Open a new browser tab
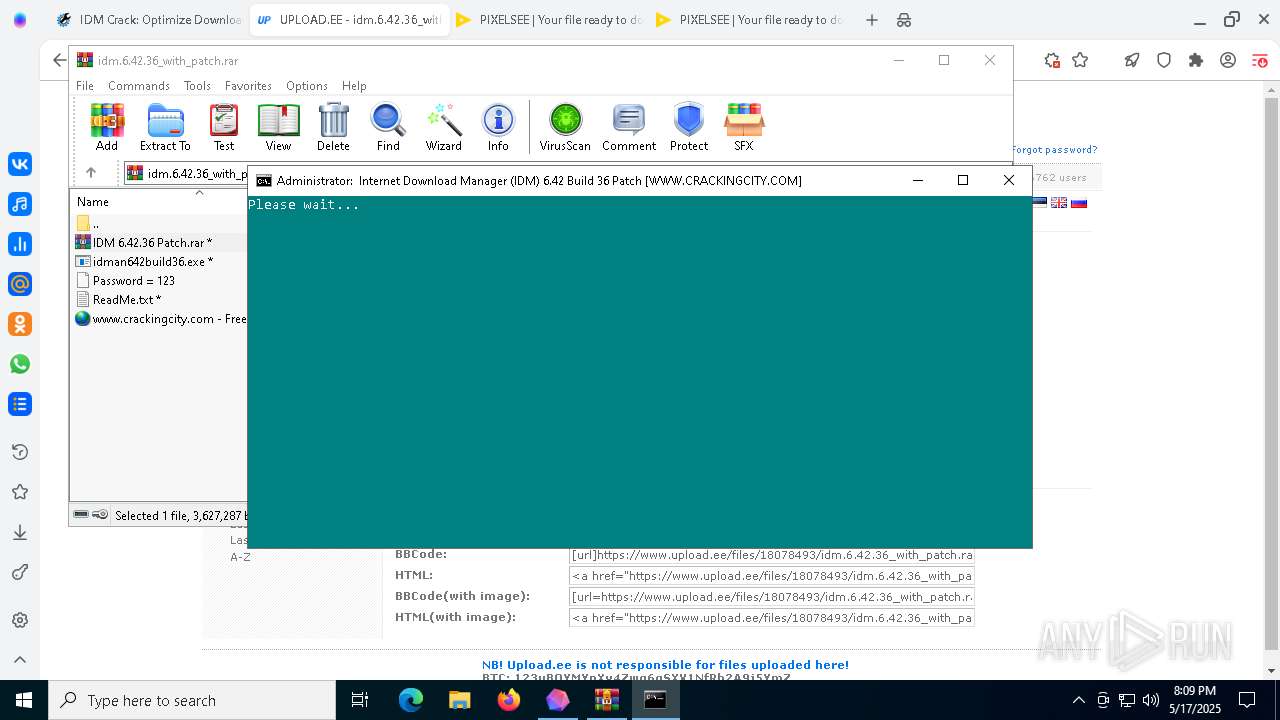This screenshot has height=720, width=1280. [x=872, y=20]
